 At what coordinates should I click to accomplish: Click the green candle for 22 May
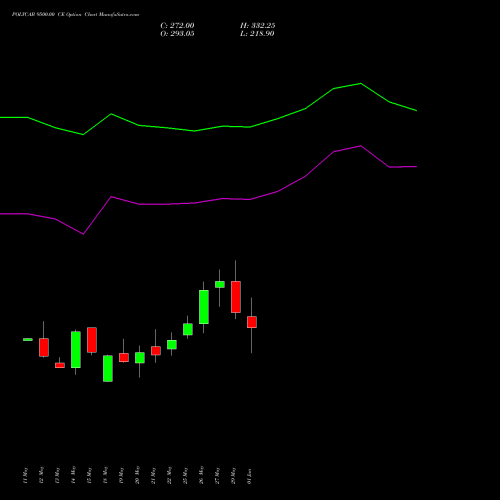(172, 345)
